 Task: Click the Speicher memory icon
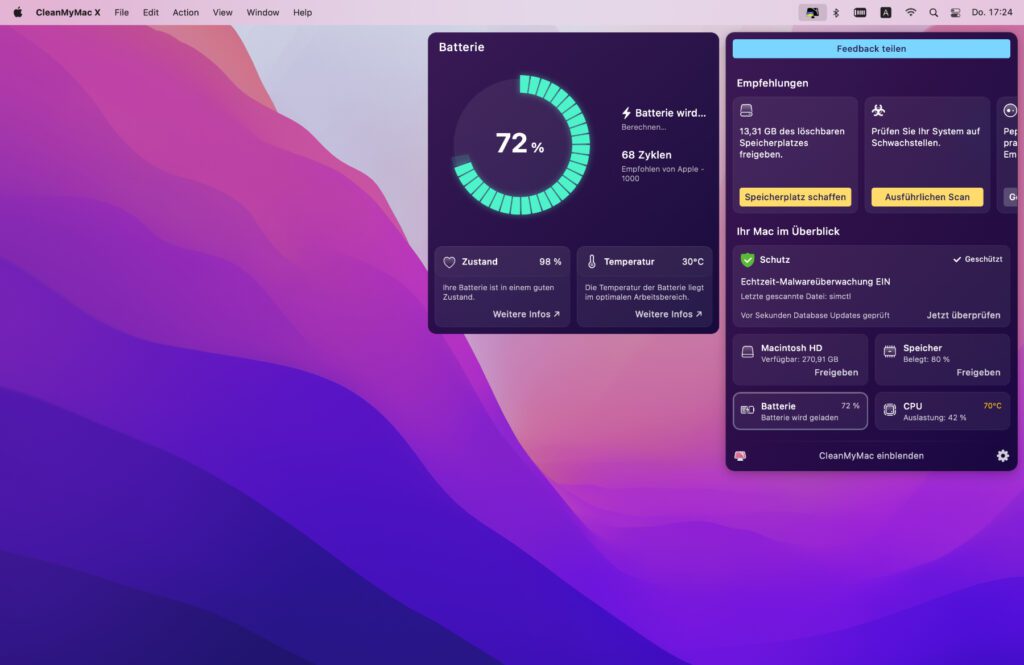pyautogui.click(x=889, y=352)
